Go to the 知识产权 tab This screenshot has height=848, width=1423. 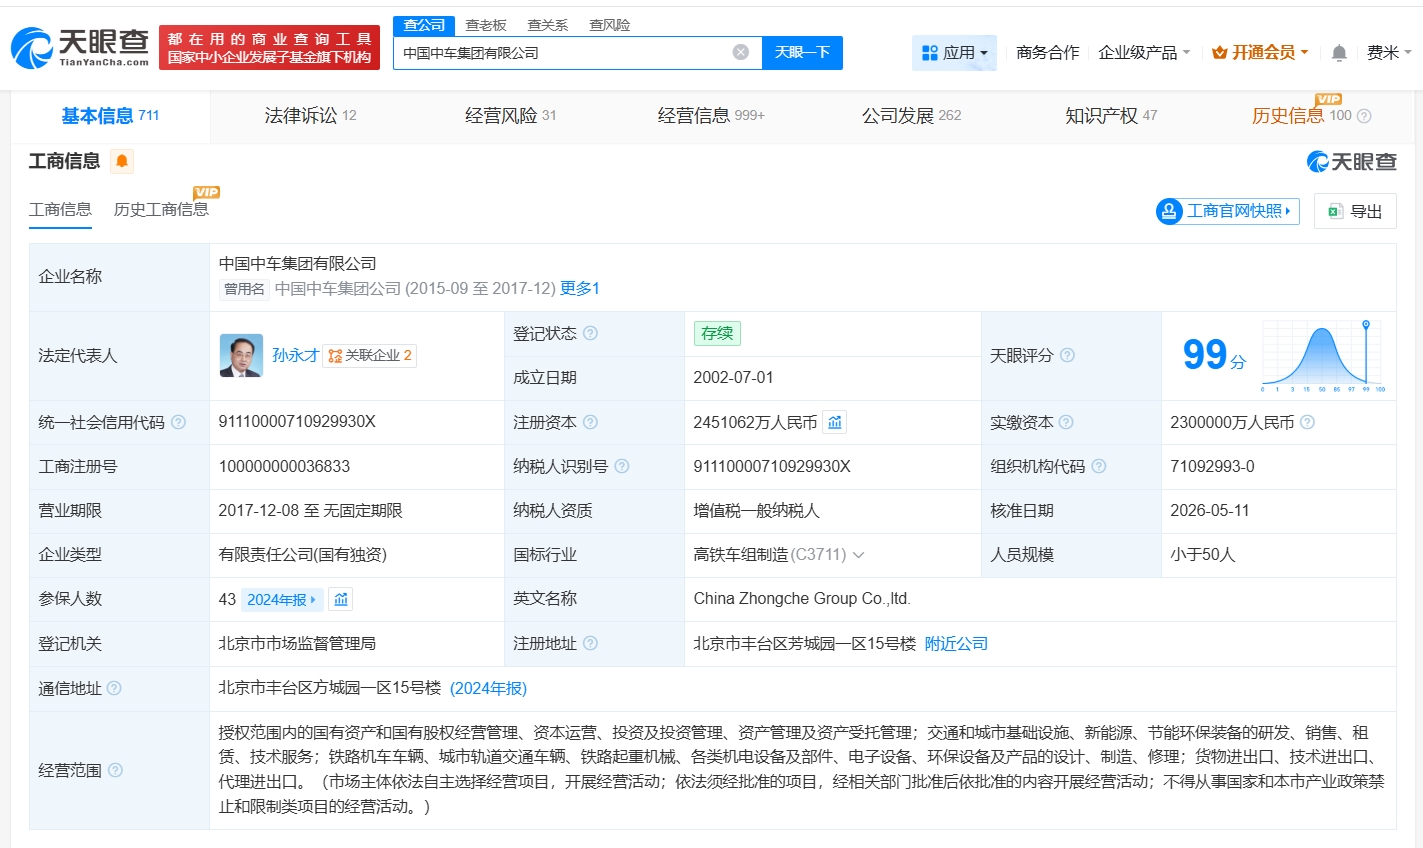[1111, 116]
